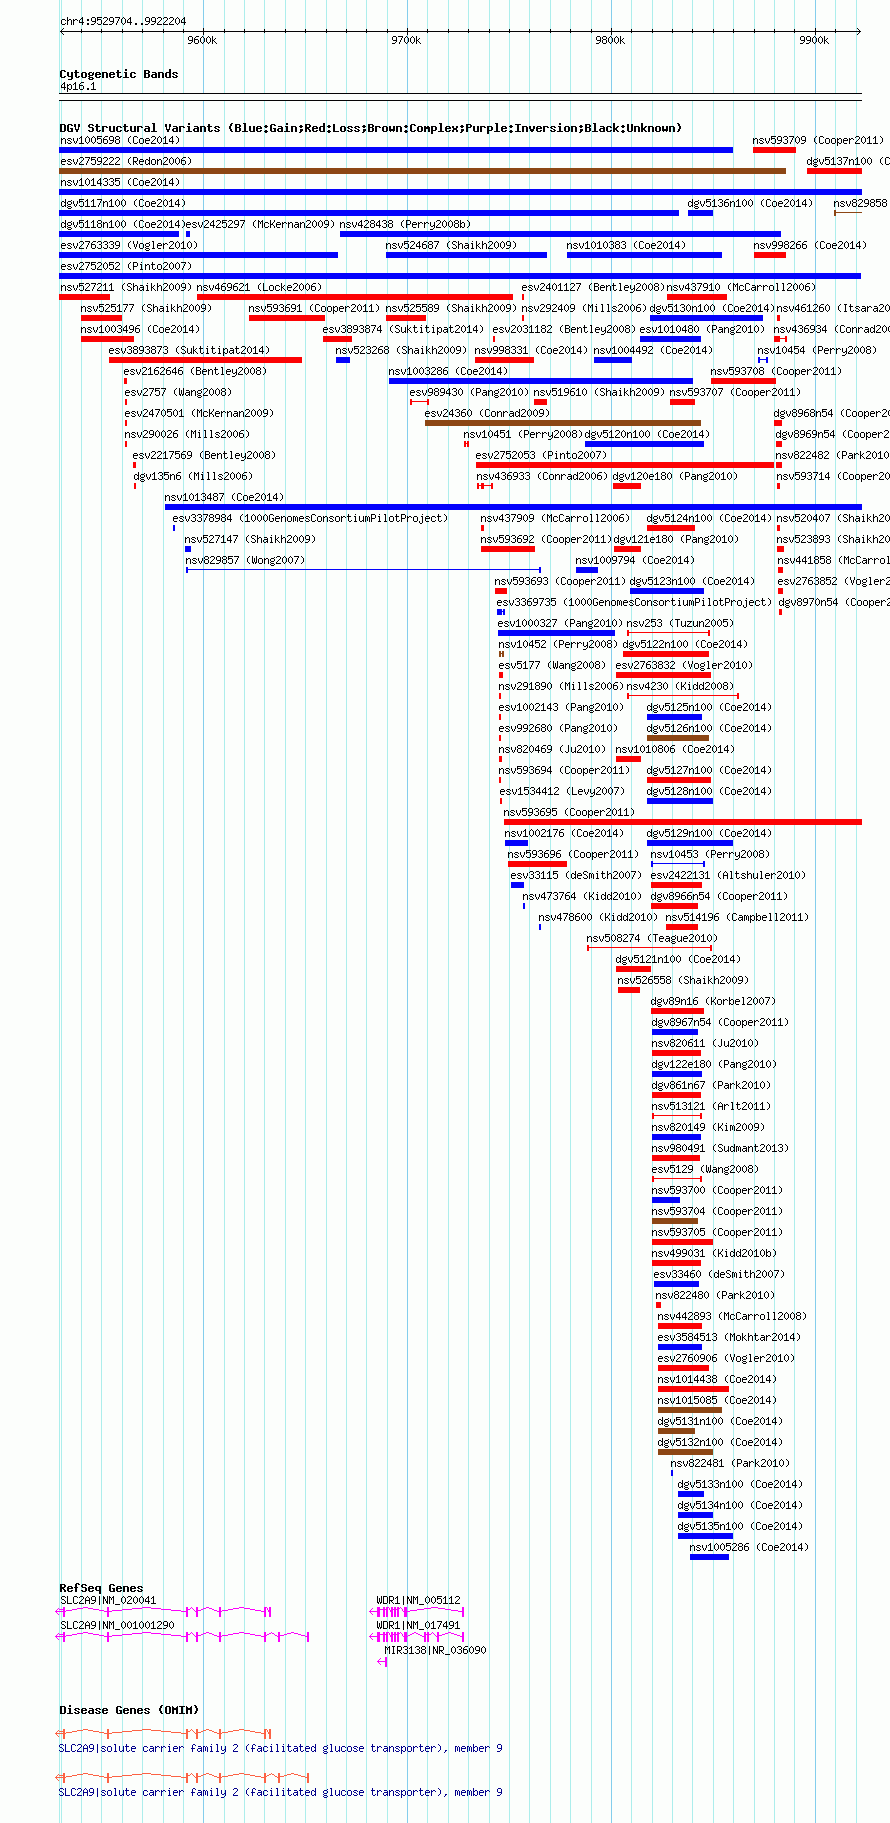Click the 9700k ruler position label
This screenshot has height=1823, width=890.
406,40
